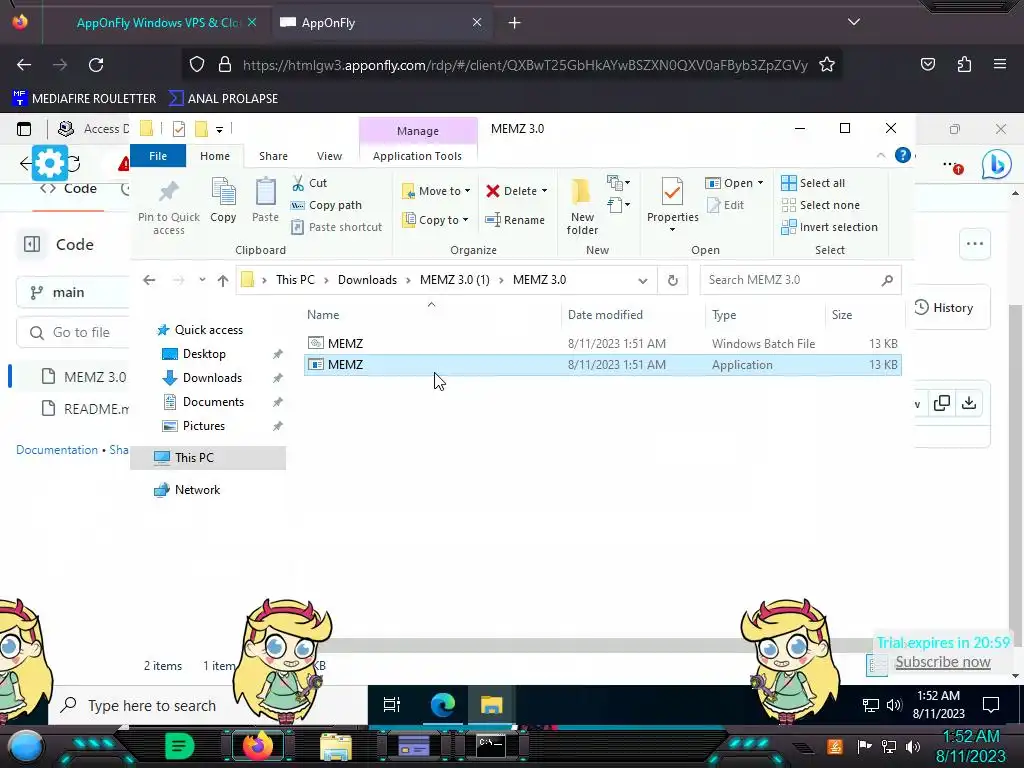The width and height of the screenshot is (1024, 768).
Task: Open the Copy to dropdown
Action: tap(436, 220)
